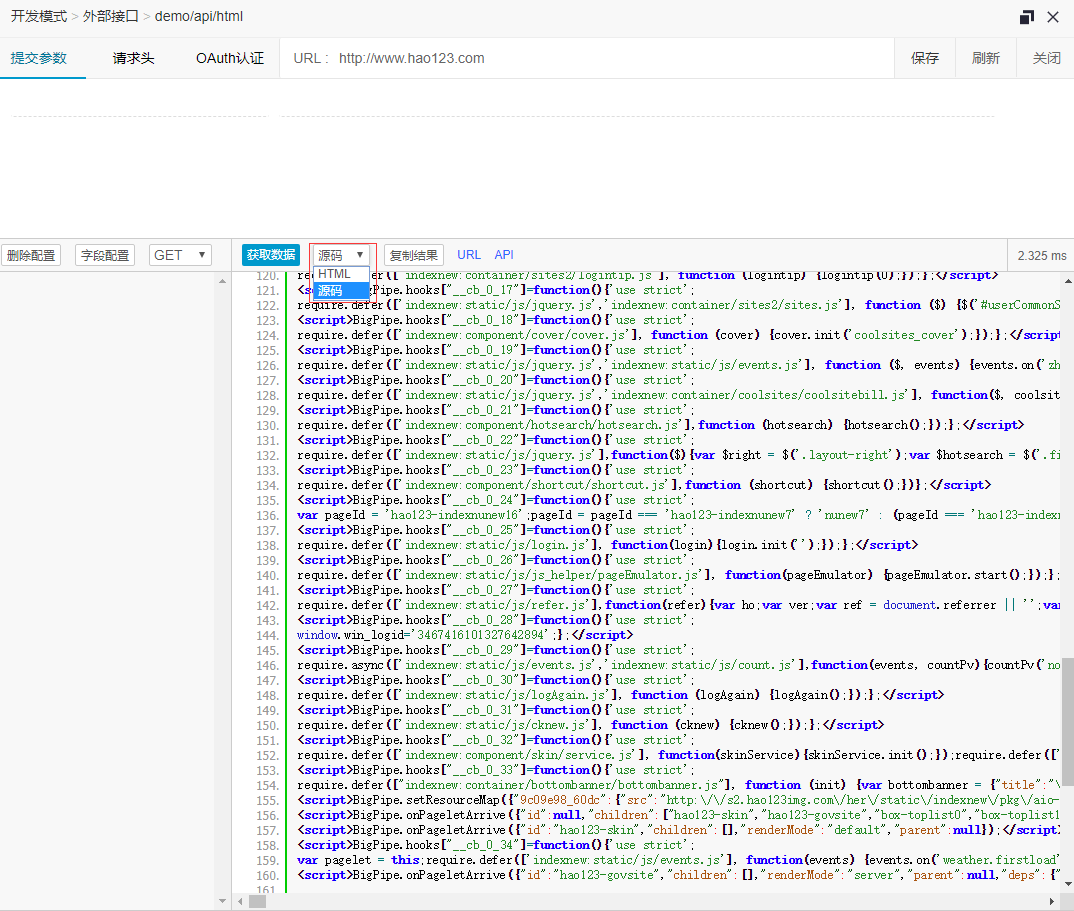Viewport: 1074px width, 911px height.
Task: Click the 2.325 ms timing text
Action: click(1041, 255)
